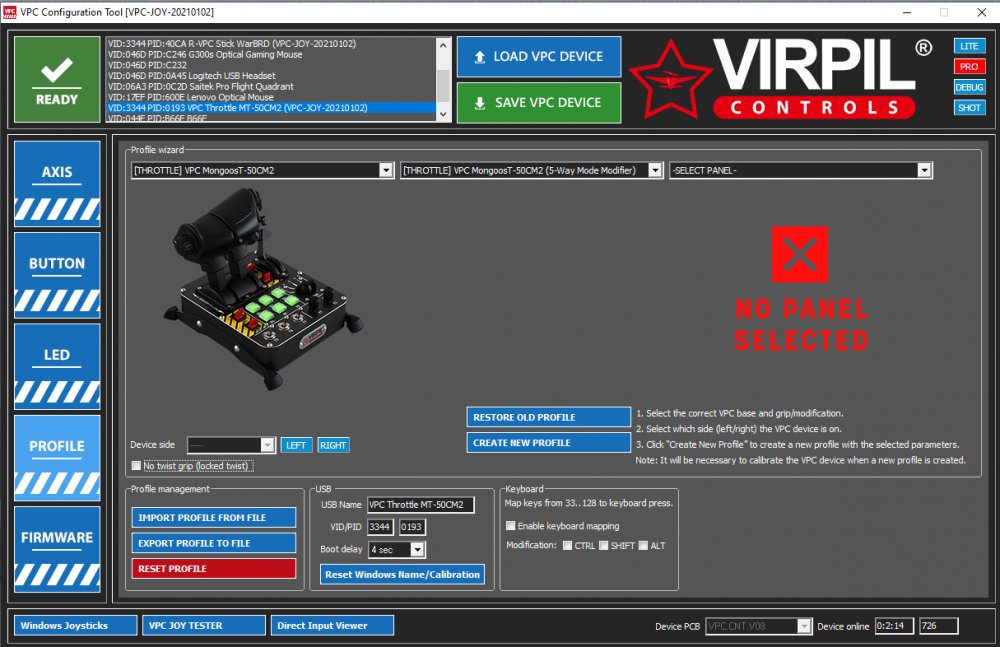This screenshot has height=647, width=1000.
Task: Select VPC Throttle MT-50CM2 device row
Action: (271, 108)
